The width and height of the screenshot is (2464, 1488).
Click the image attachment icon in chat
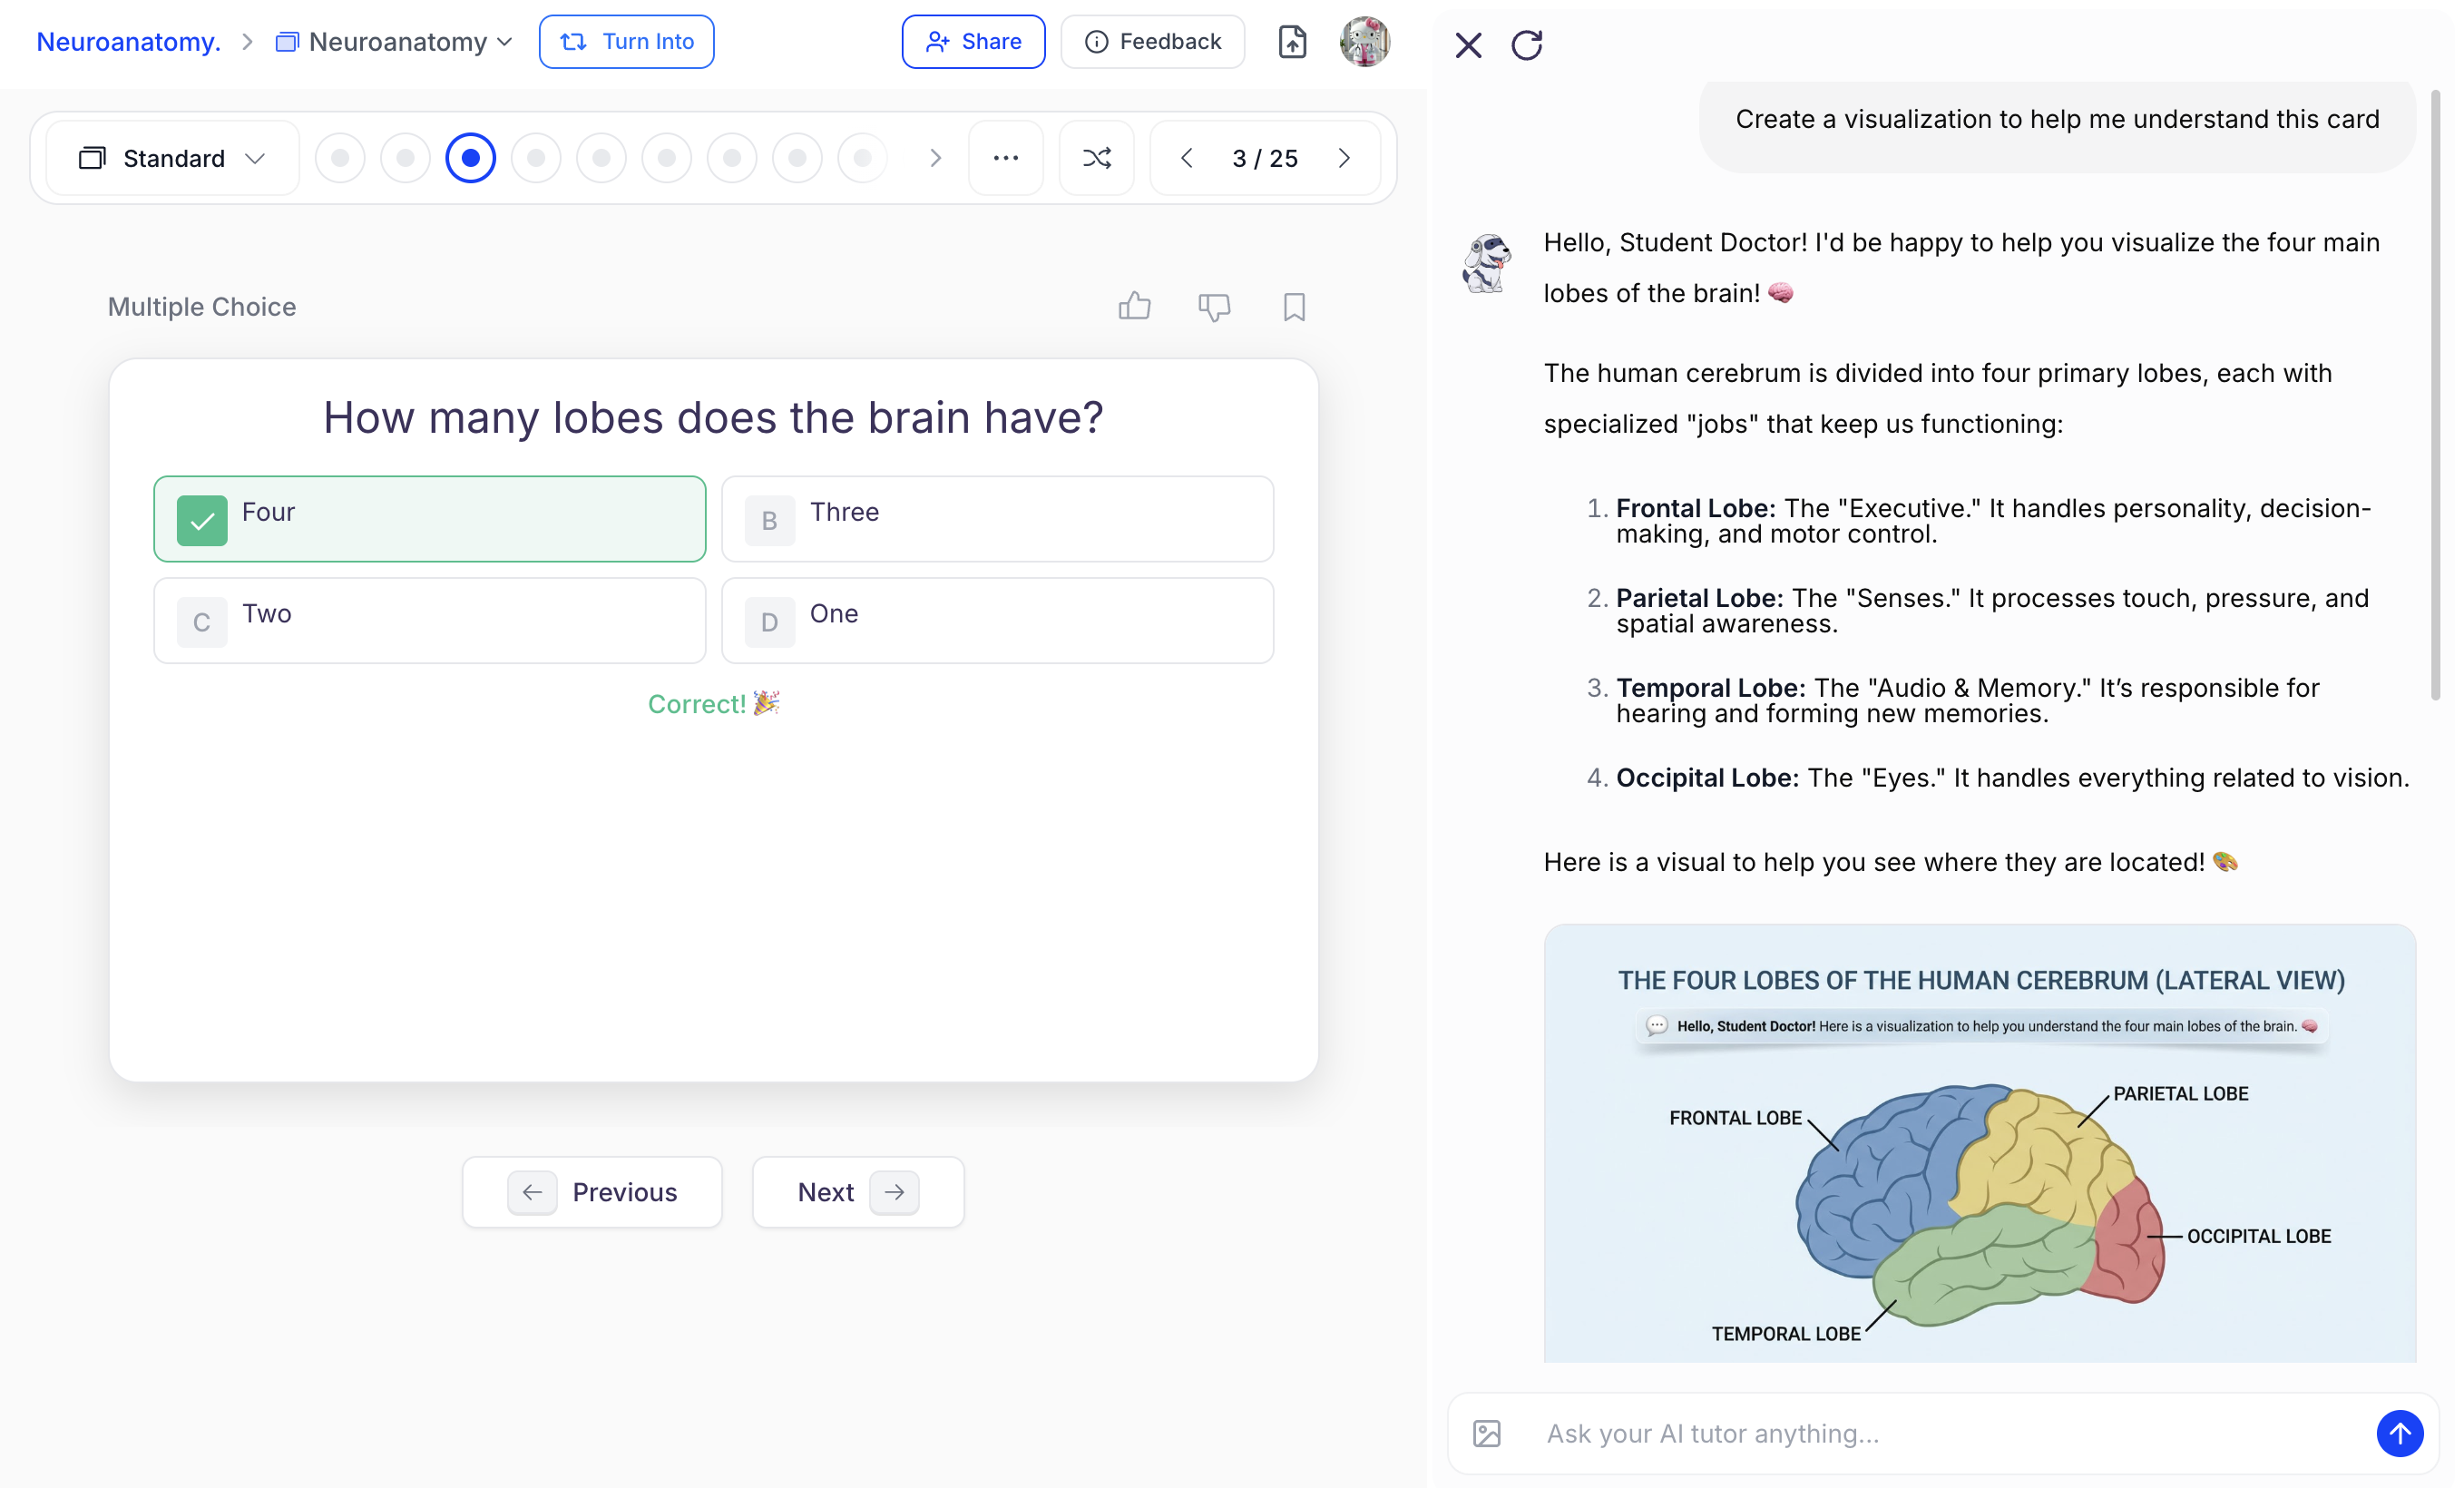tap(1487, 1433)
